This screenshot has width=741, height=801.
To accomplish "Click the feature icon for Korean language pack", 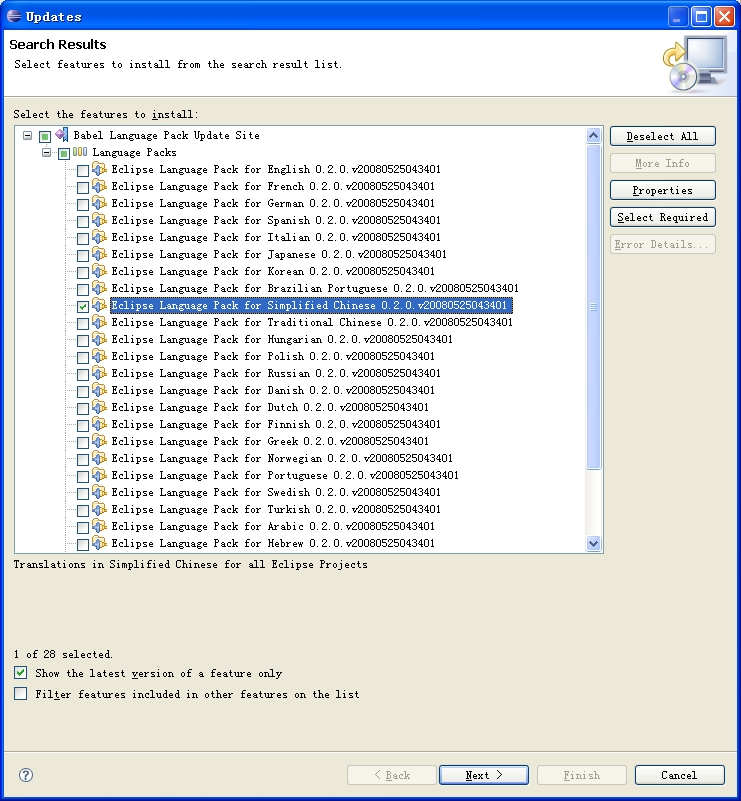I will (100, 271).
